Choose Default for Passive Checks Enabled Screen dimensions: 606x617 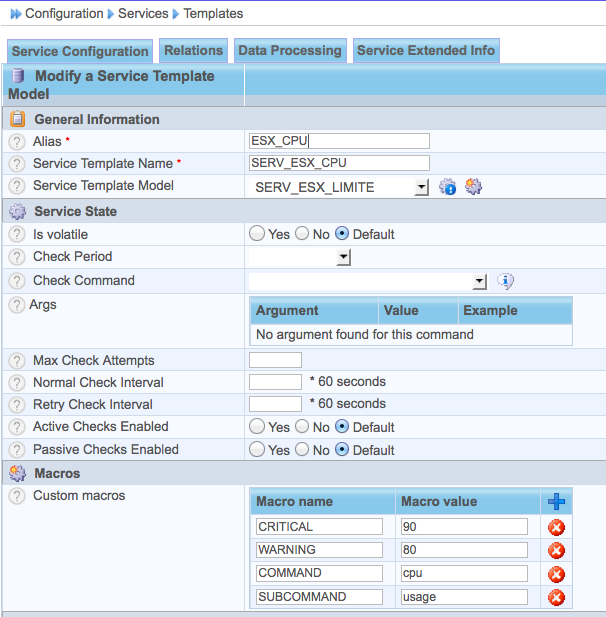tap(342, 450)
